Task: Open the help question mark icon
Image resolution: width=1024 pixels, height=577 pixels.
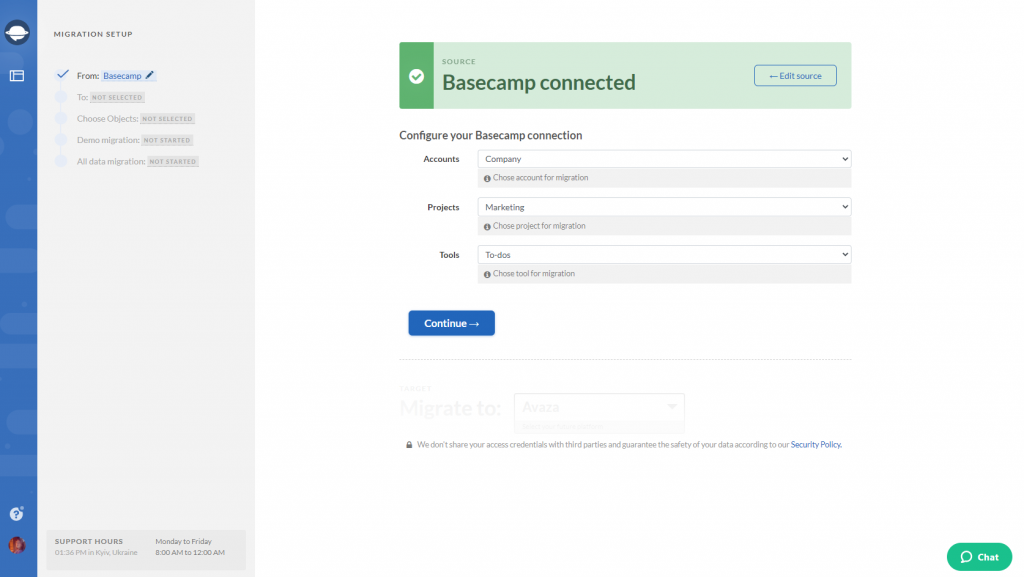Action: [17, 514]
